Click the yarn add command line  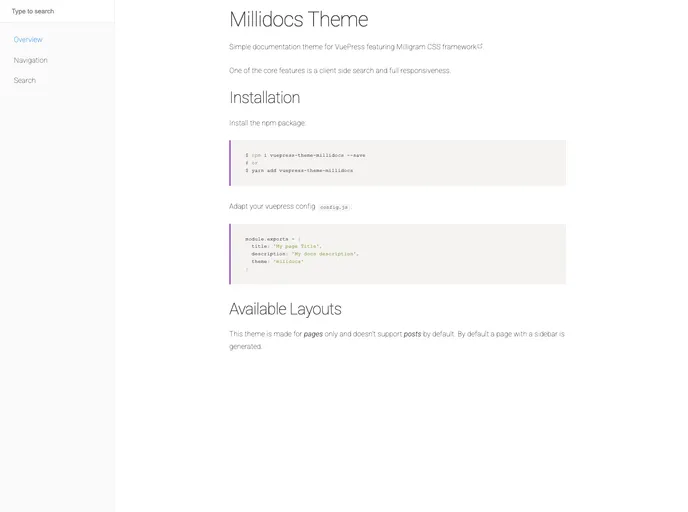(299, 171)
